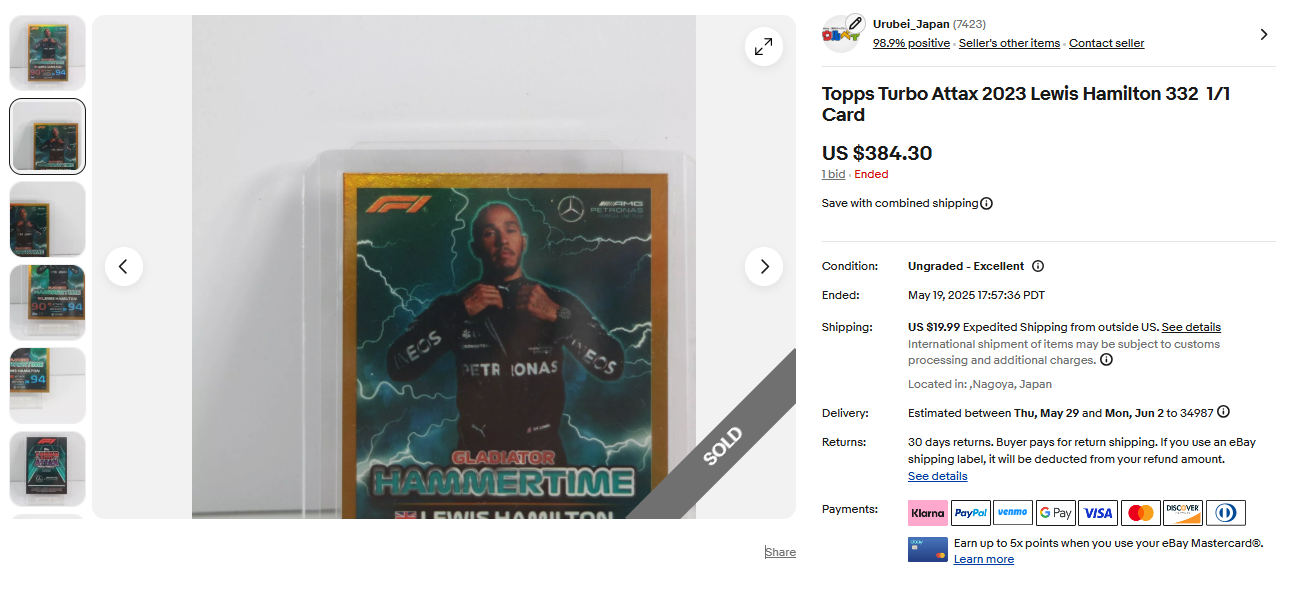Image resolution: width=1308 pixels, height=590 pixels.
Task: Click the Klarna payment logo
Action: pyautogui.click(x=928, y=513)
